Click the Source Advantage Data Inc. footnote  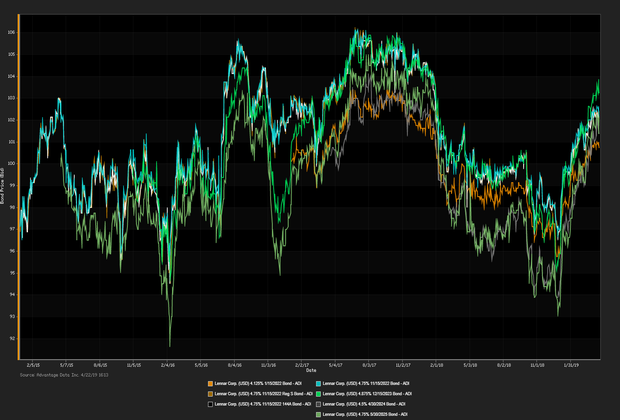pos(64,375)
